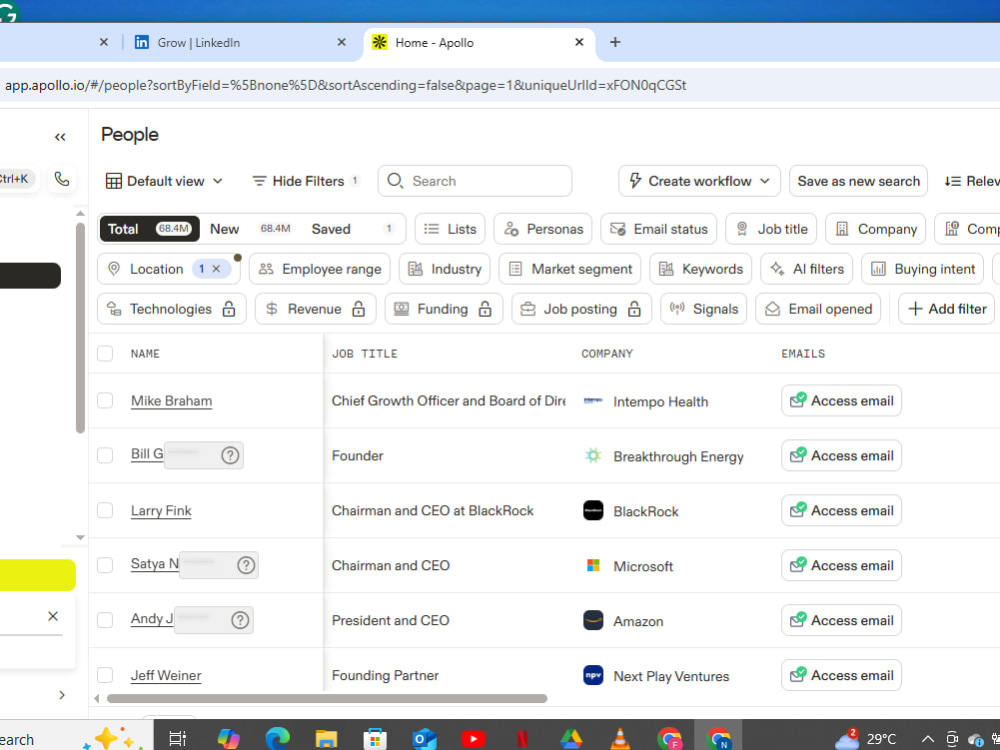Click help icon next to Satya N name
The height and width of the screenshot is (750, 1000).
246,565
